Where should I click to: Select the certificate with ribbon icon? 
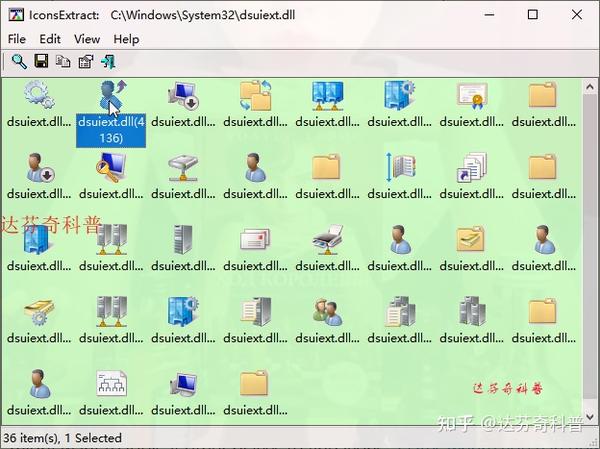coord(471,95)
